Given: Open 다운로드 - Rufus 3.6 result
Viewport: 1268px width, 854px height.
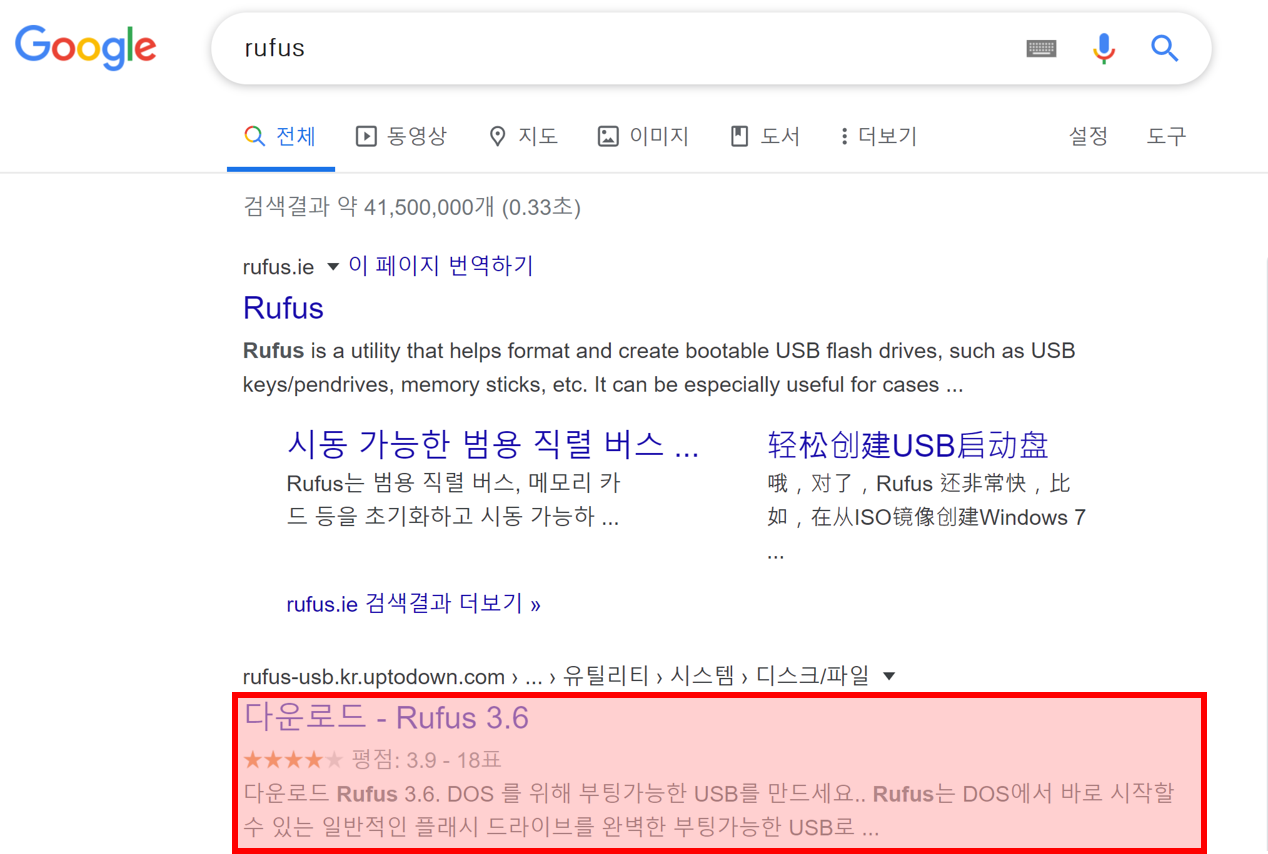Looking at the screenshot, I should click(x=386, y=718).
